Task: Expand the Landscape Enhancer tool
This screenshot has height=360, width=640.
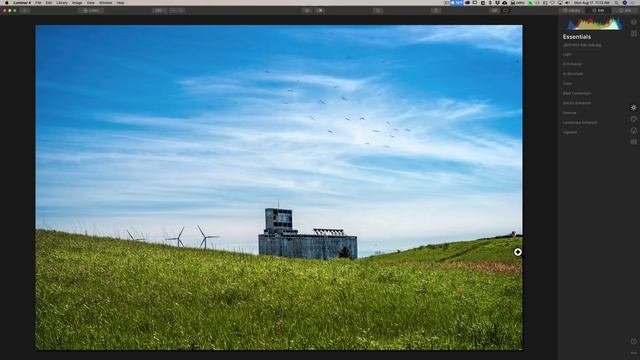Action: [x=580, y=122]
